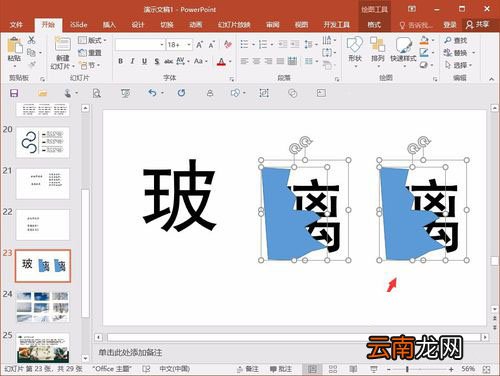The height and width of the screenshot is (376, 500).
Task: Click the Reading view icon in status bar
Action: 353,369
